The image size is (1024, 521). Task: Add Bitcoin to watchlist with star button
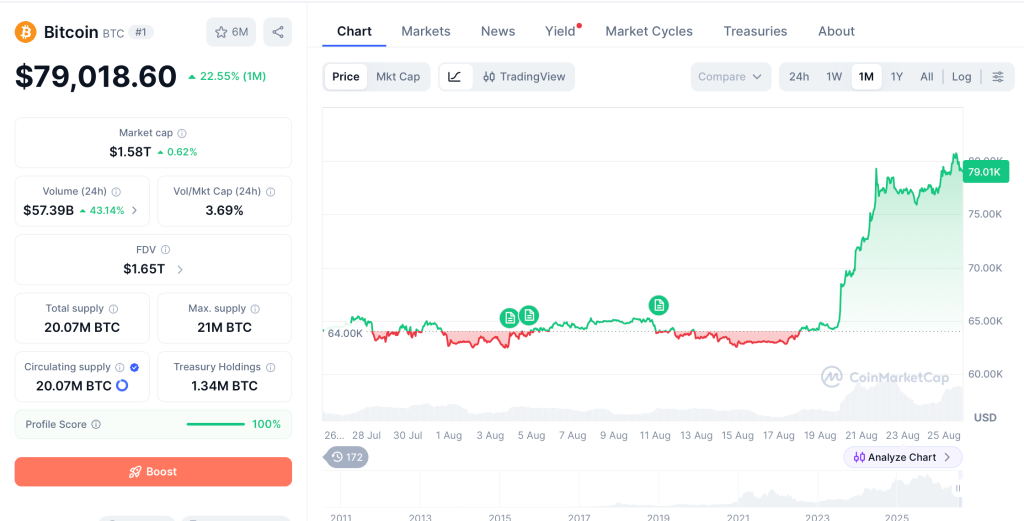click(231, 32)
